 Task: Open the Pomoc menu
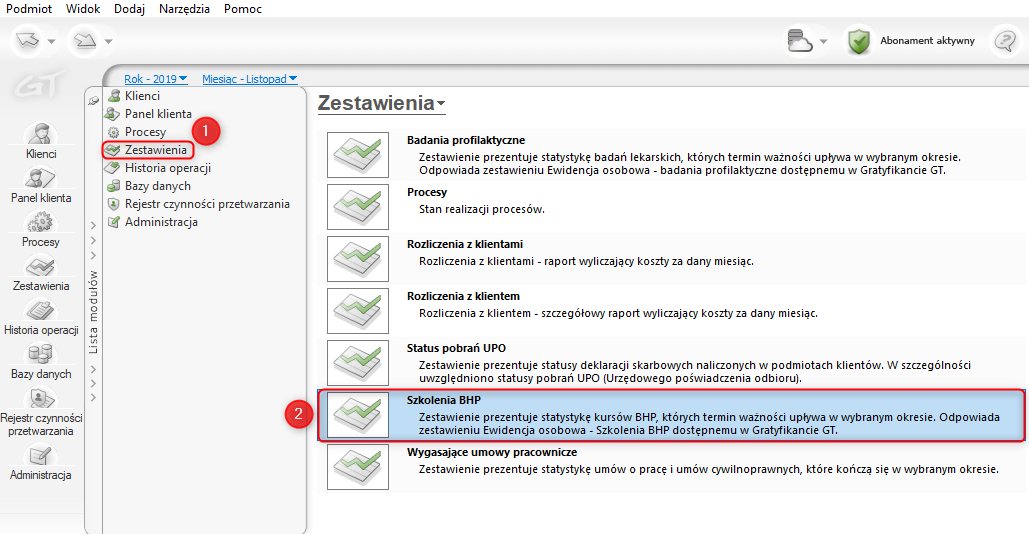(x=242, y=9)
